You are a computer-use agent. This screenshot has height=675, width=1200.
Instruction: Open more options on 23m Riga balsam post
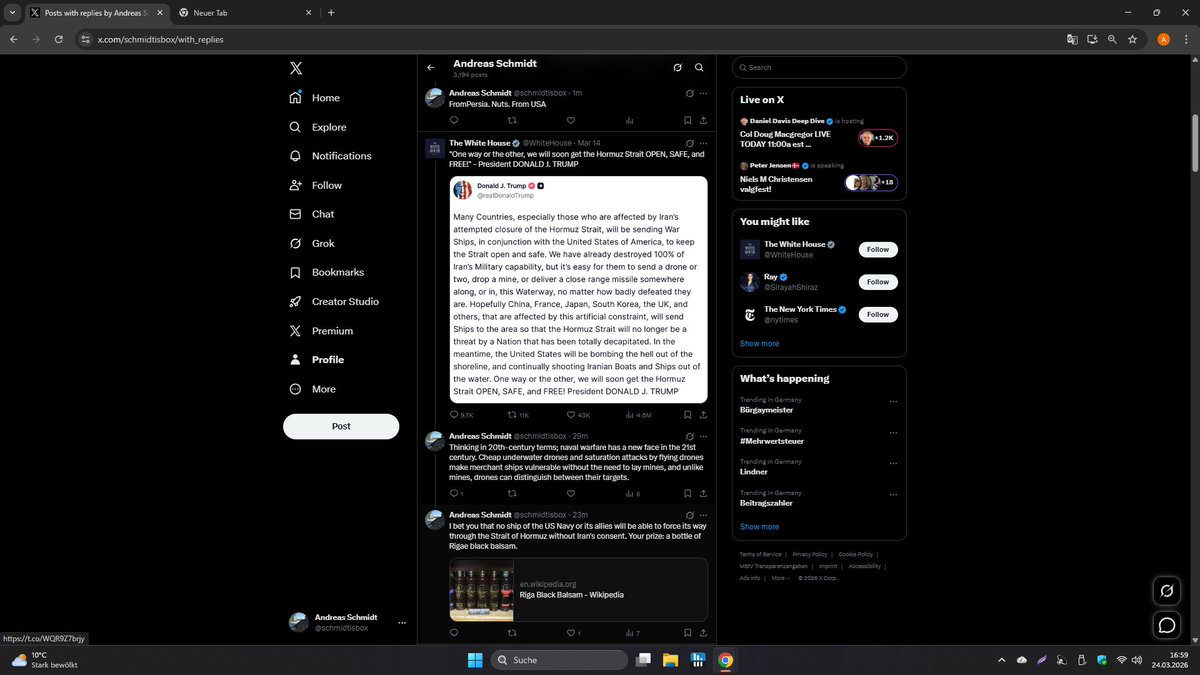pyautogui.click(x=703, y=514)
